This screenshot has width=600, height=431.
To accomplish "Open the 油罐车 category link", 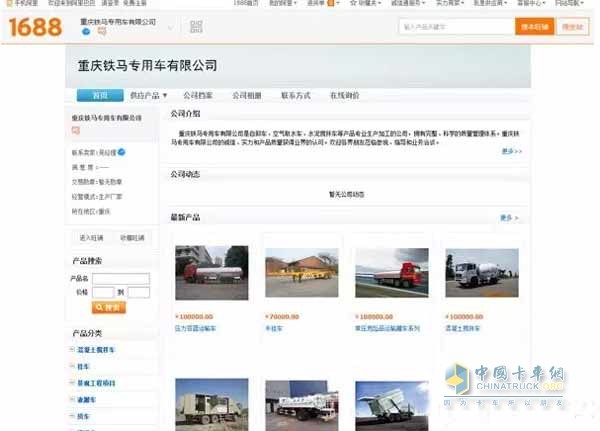I will 86,400.
